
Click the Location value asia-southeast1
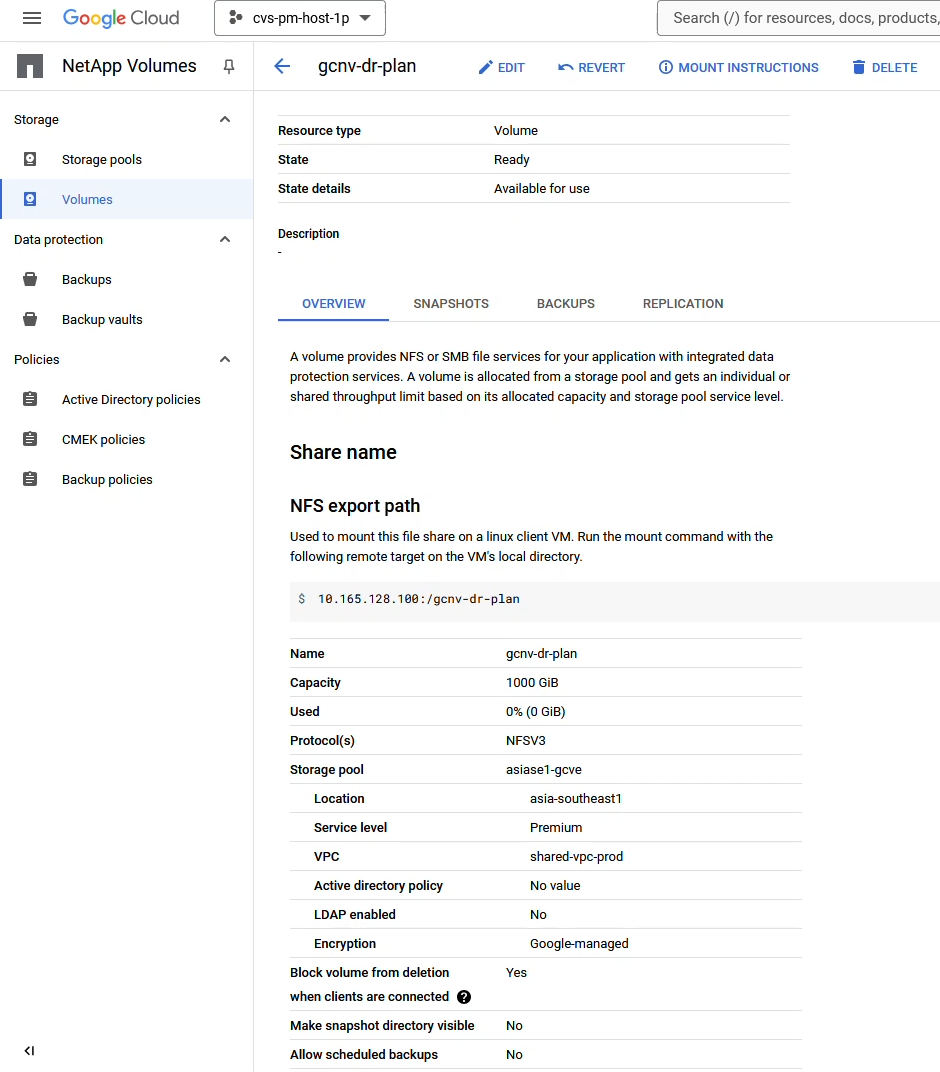[x=576, y=799]
